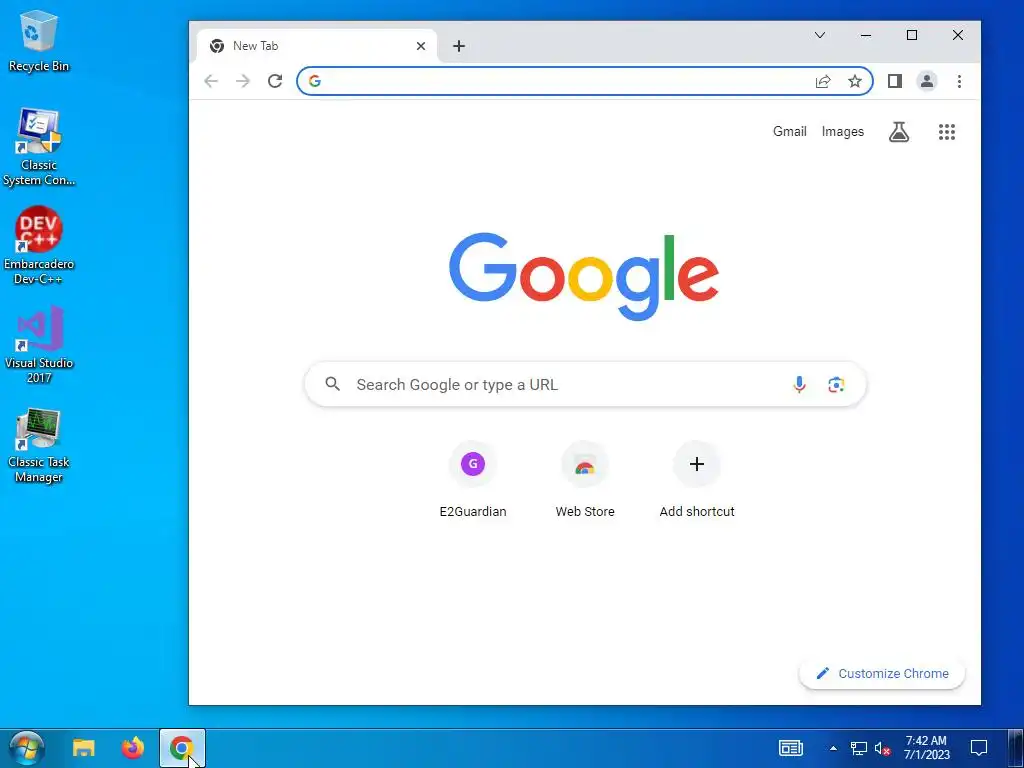Start voice search with microphone icon
1024x768 pixels.
pyautogui.click(x=799, y=385)
